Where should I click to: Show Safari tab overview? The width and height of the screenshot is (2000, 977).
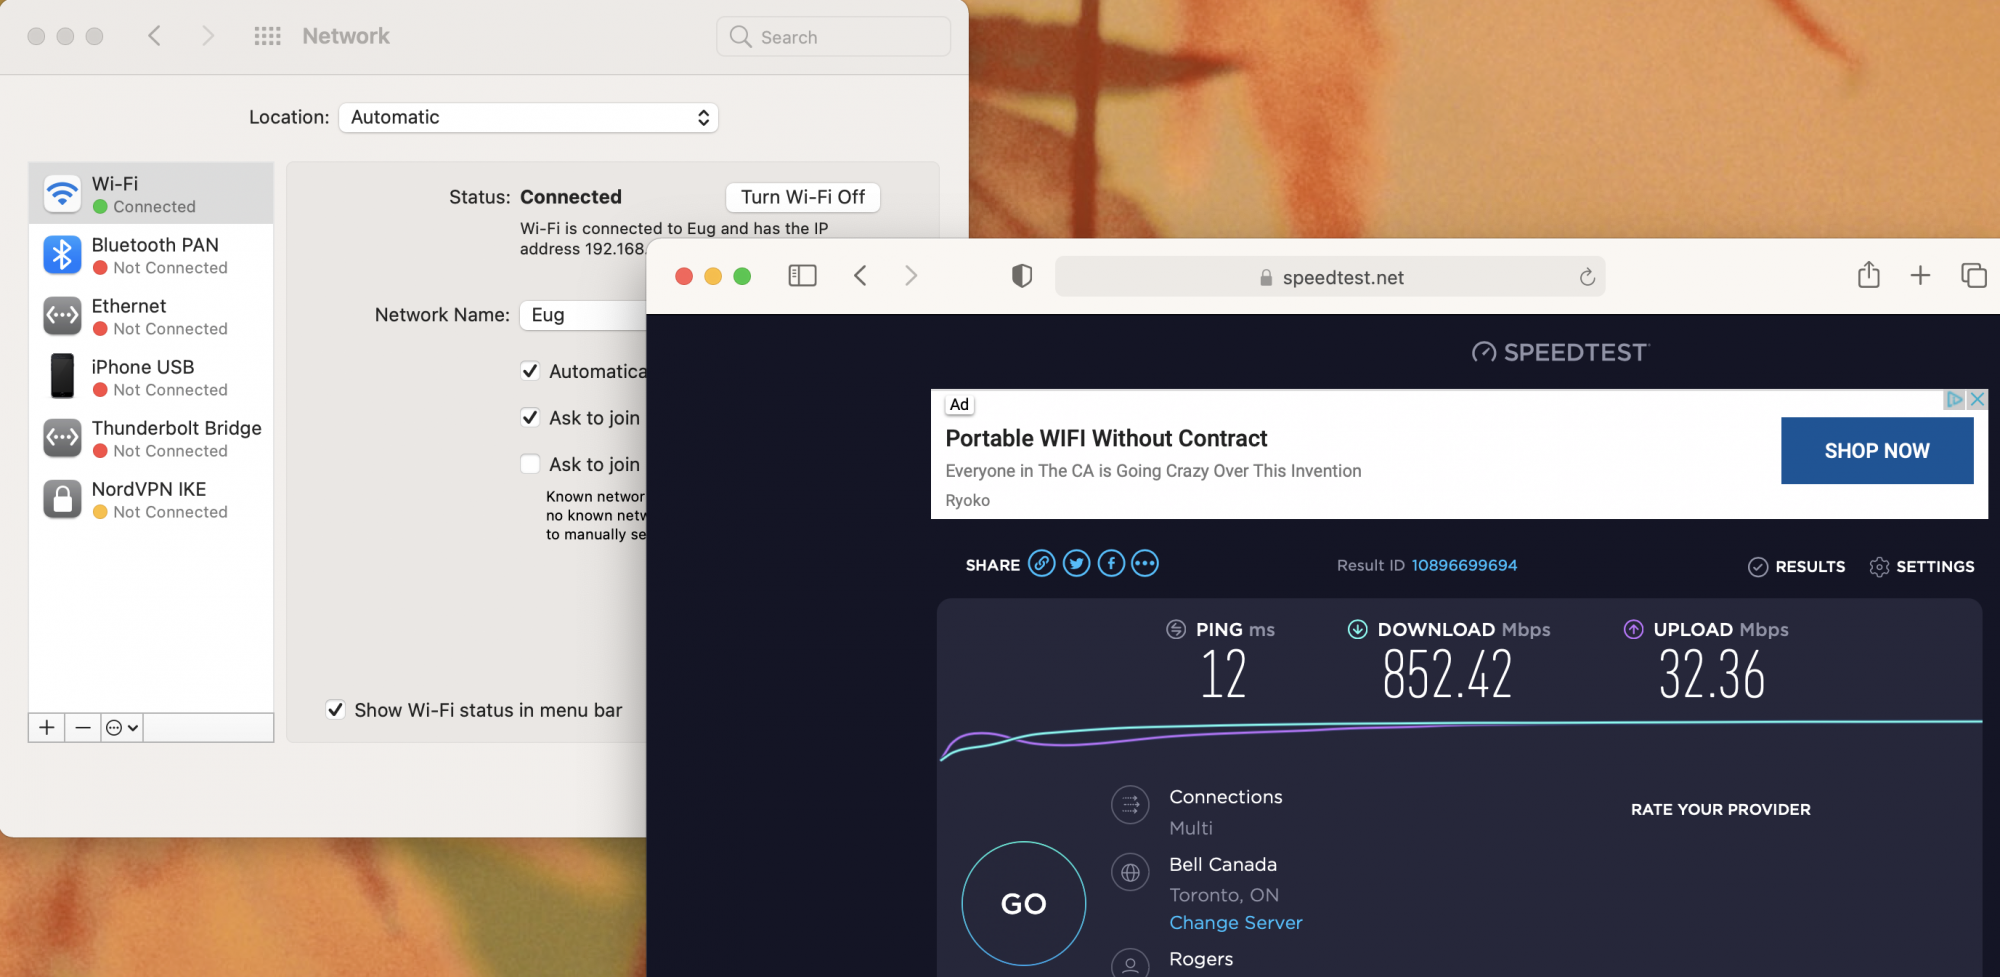(x=1974, y=275)
